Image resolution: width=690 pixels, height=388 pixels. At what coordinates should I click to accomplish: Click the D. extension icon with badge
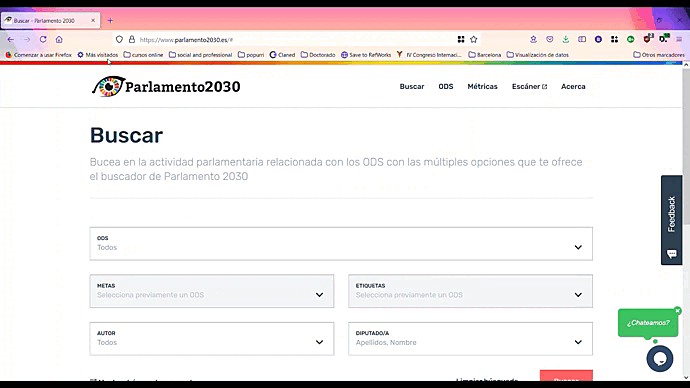click(x=664, y=39)
